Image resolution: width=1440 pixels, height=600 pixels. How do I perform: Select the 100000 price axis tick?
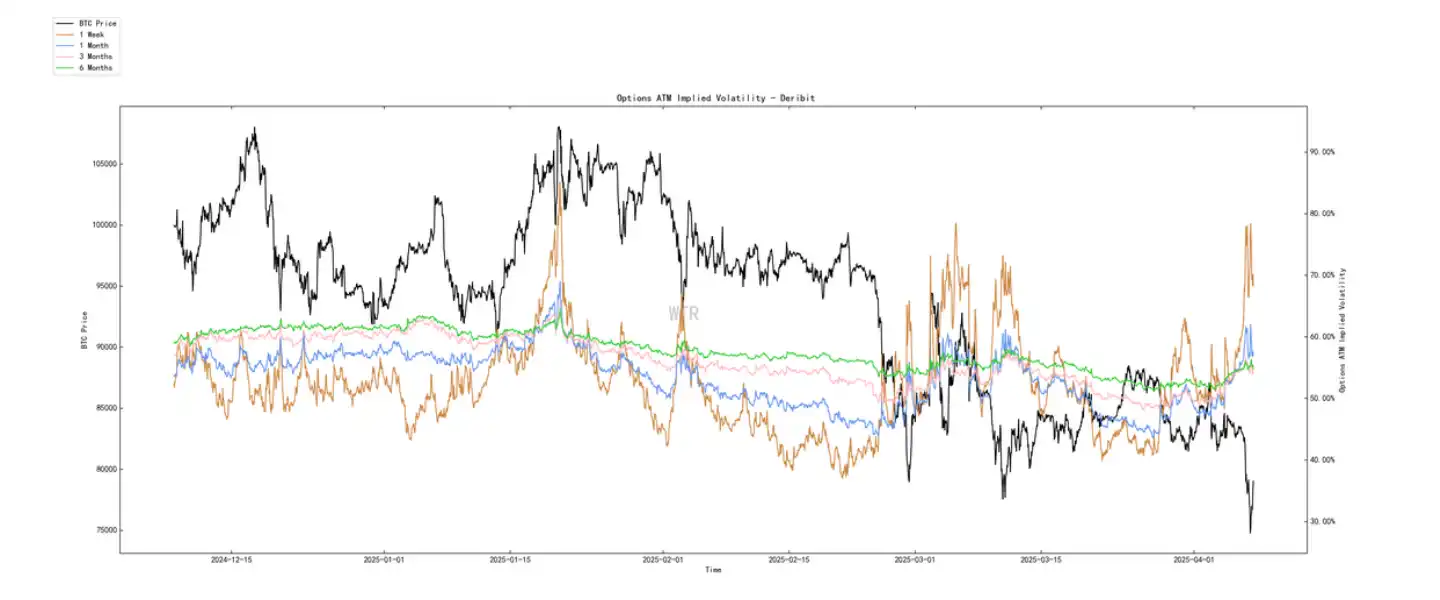click(102, 225)
